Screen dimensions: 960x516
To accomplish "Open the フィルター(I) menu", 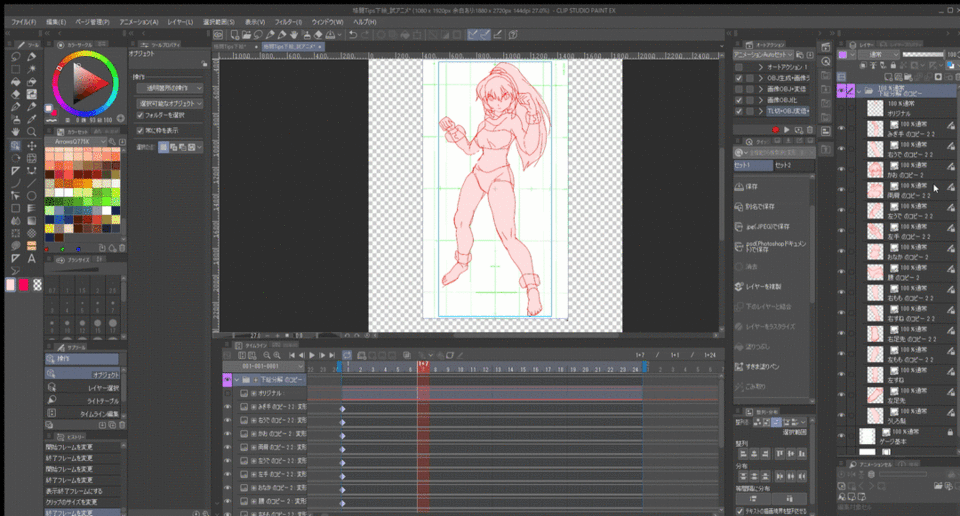I will pos(287,21).
